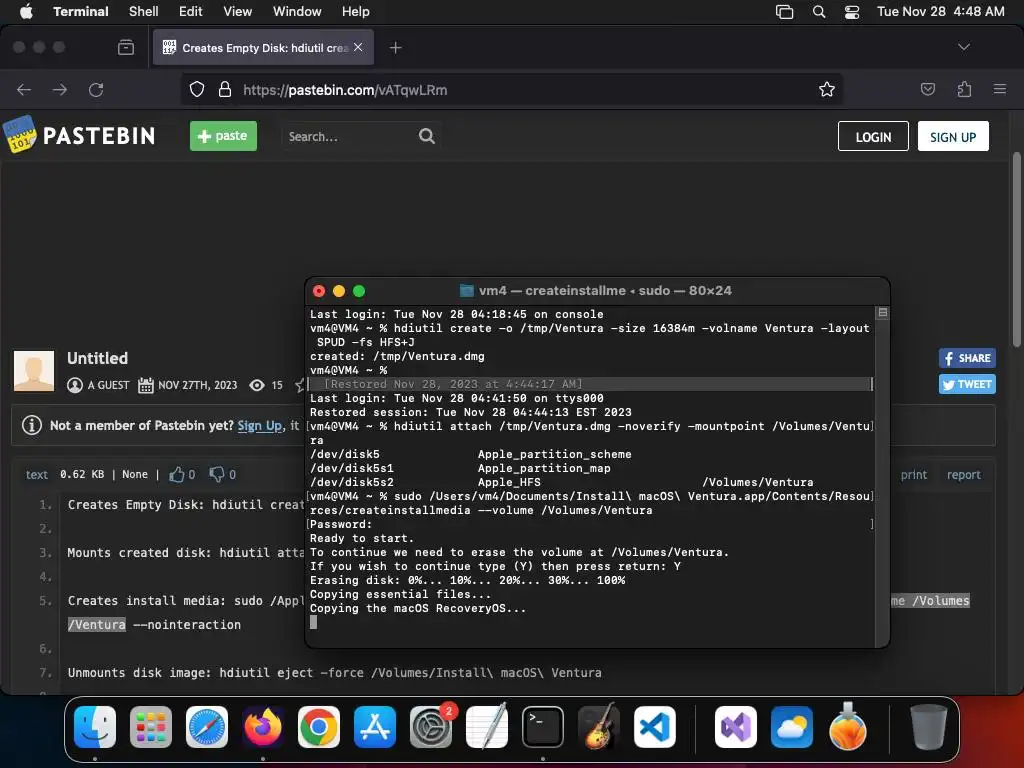Open the Weather app from the Dock
Screen dimensions: 1024x768
pos(792,726)
